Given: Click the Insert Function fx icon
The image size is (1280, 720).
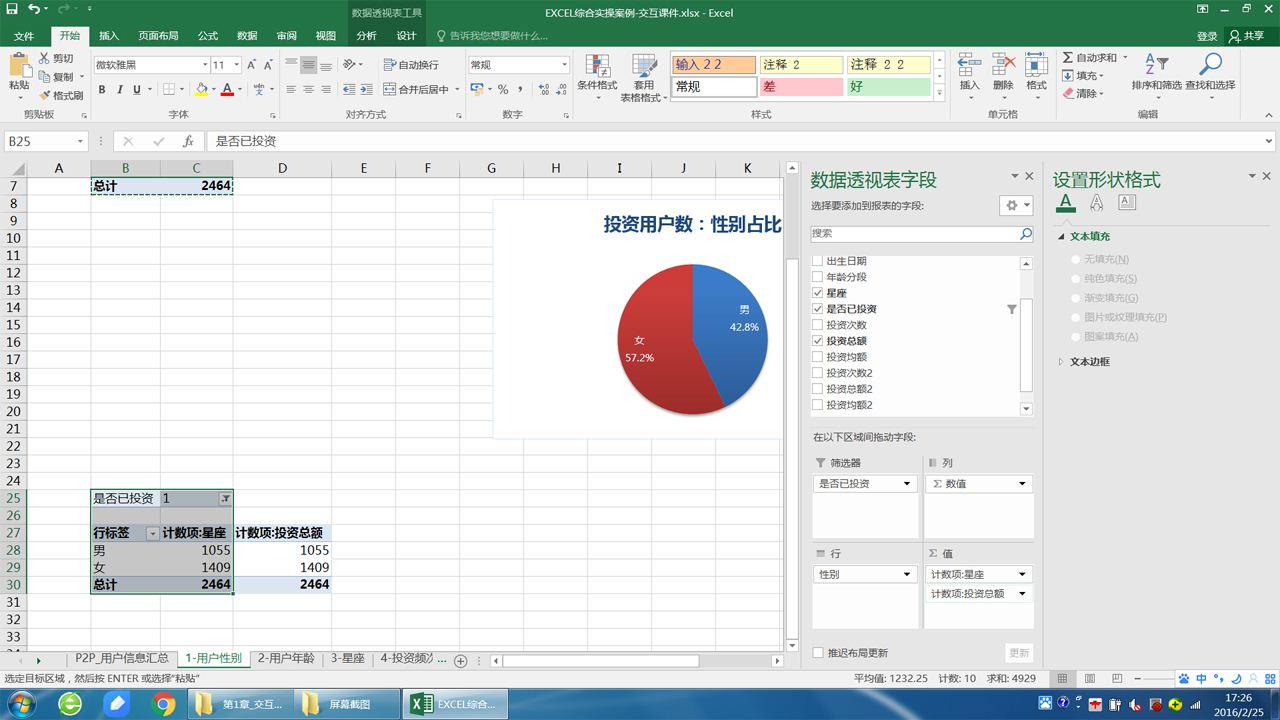Looking at the screenshot, I should [x=188, y=142].
